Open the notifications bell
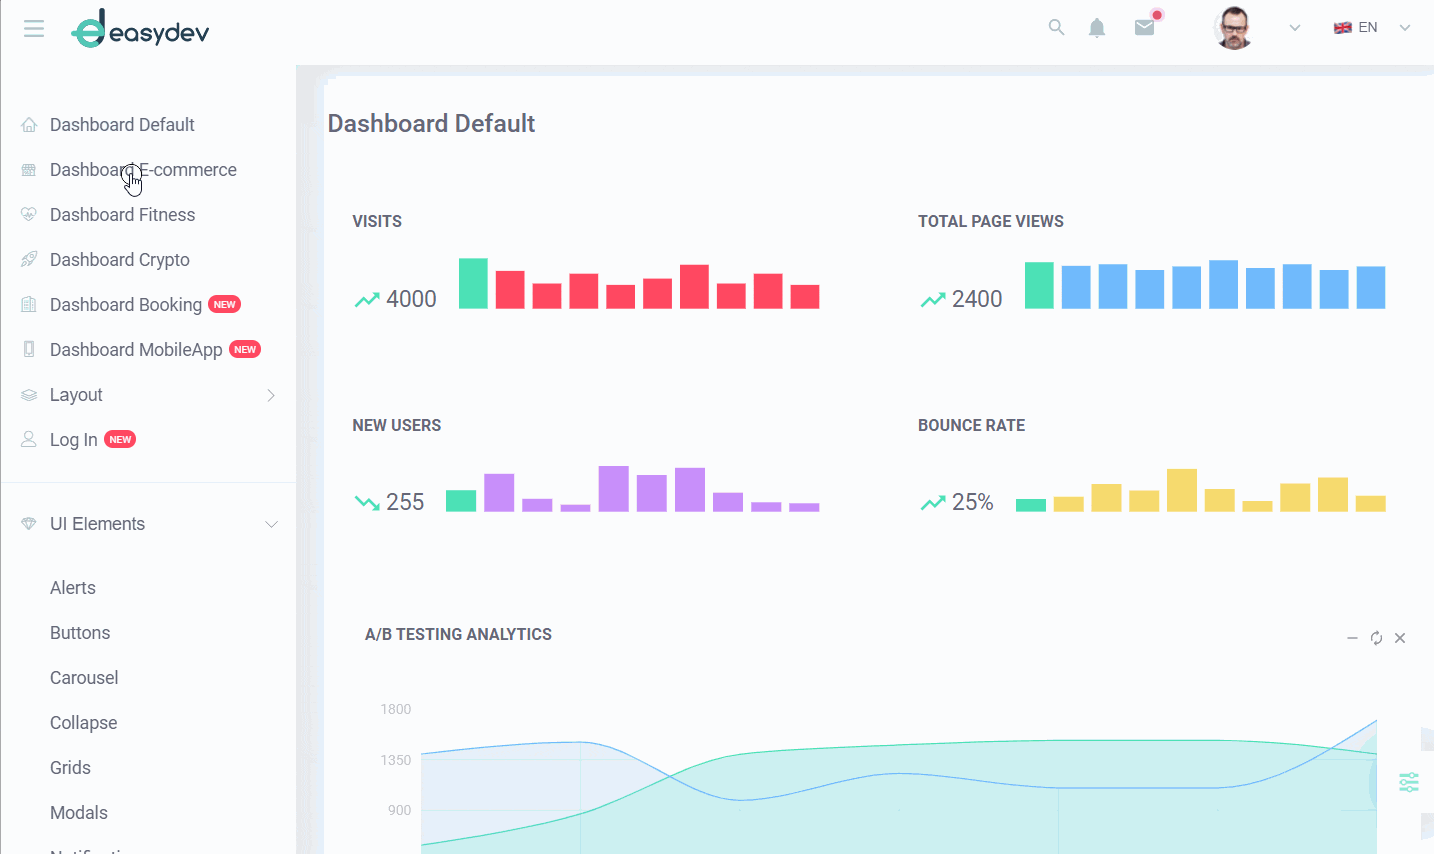The width and height of the screenshot is (1434, 854). click(1097, 28)
